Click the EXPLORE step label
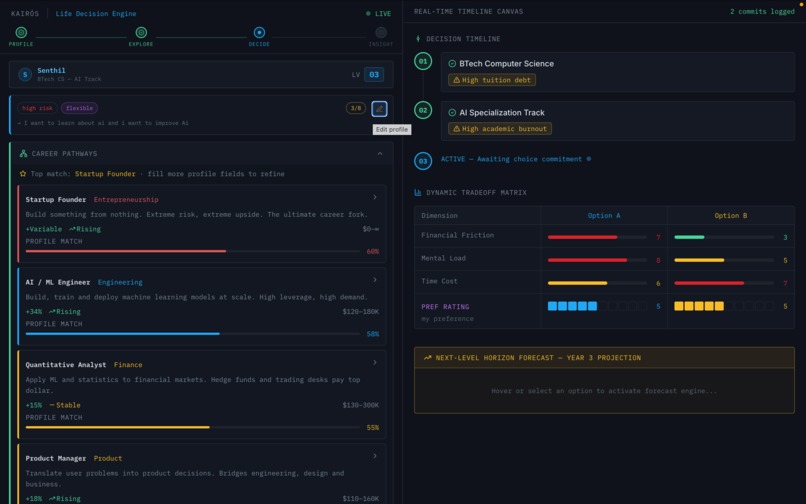 coord(141,44)
